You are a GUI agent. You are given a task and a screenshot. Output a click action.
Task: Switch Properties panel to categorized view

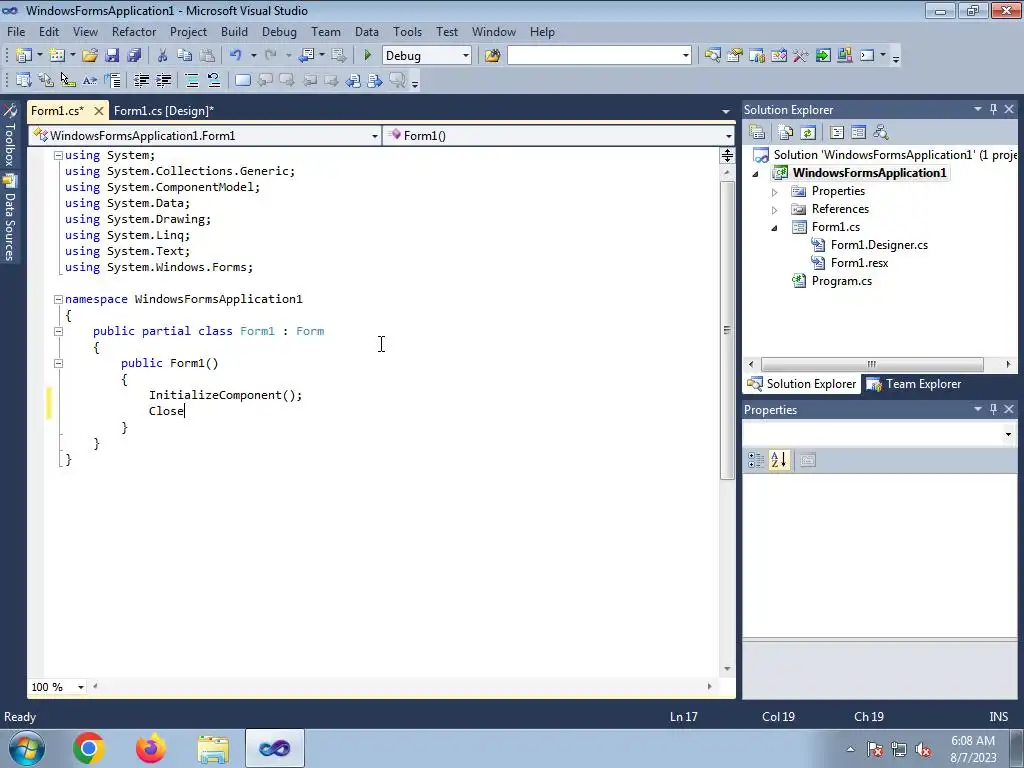pyautogui.click(x=756, y=460)
